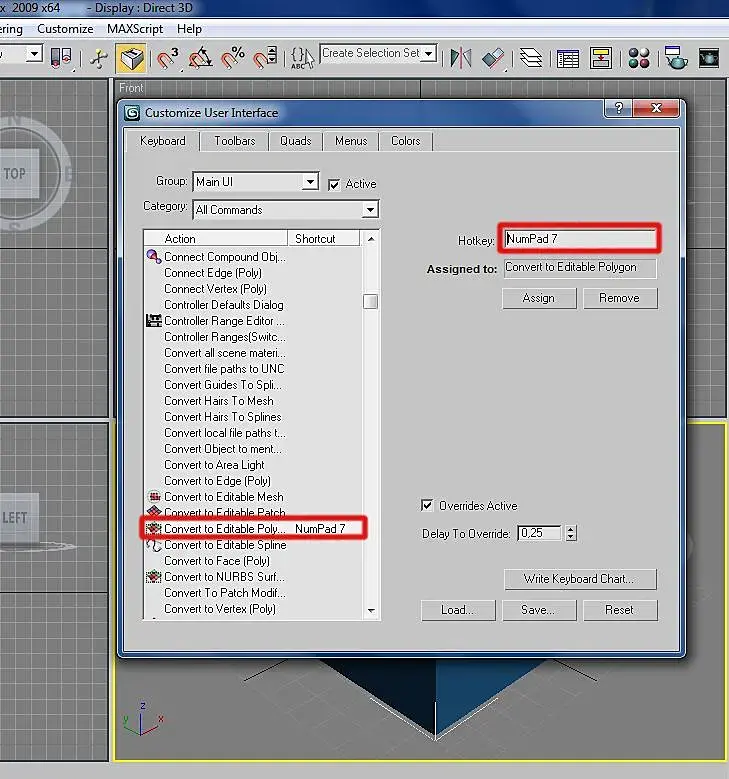Click Delay To Override spinner arrows
The image size is (729, 779).
click(x=571, y=533)
